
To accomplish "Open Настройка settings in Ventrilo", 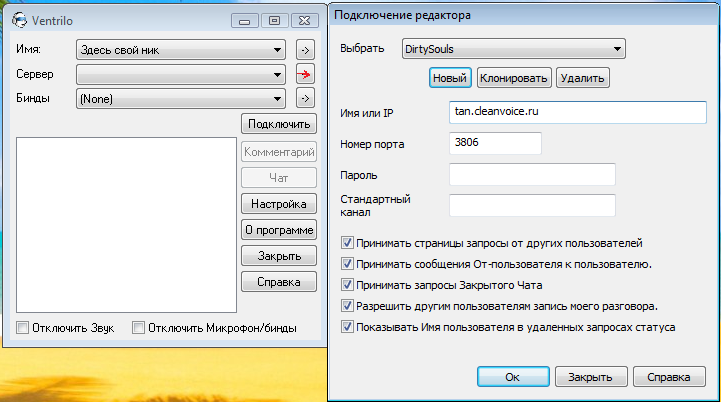I will tap(279, 204).
